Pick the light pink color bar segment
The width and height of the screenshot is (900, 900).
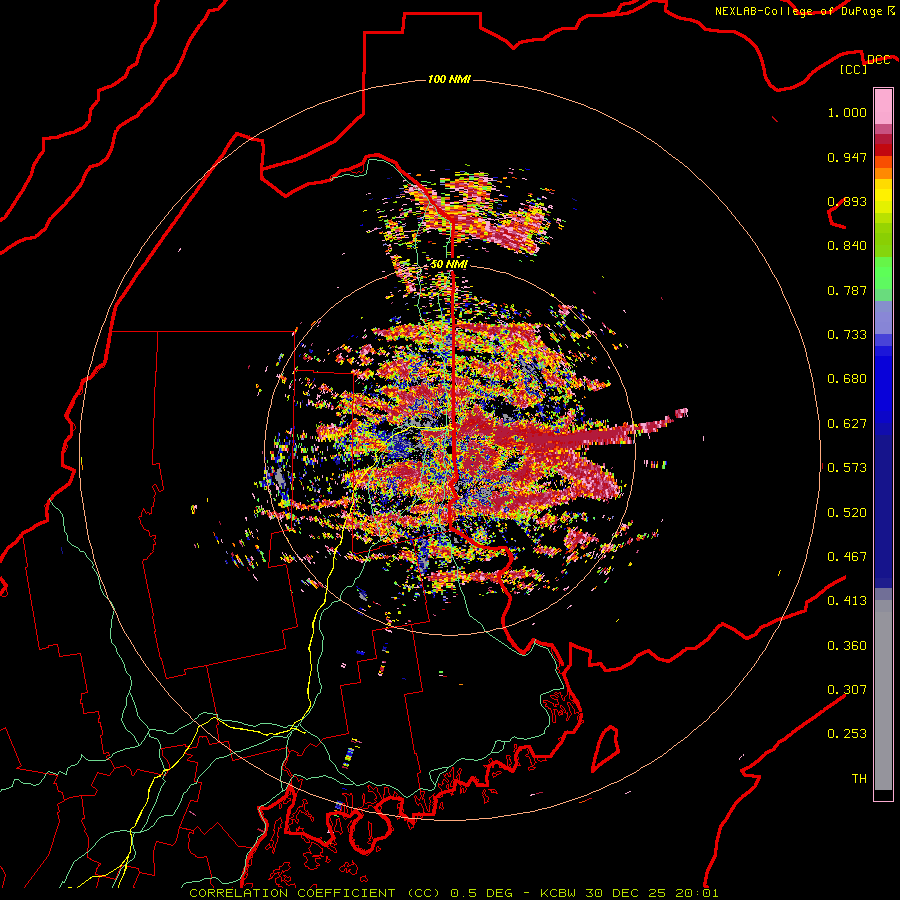click(x=883, y=106)
